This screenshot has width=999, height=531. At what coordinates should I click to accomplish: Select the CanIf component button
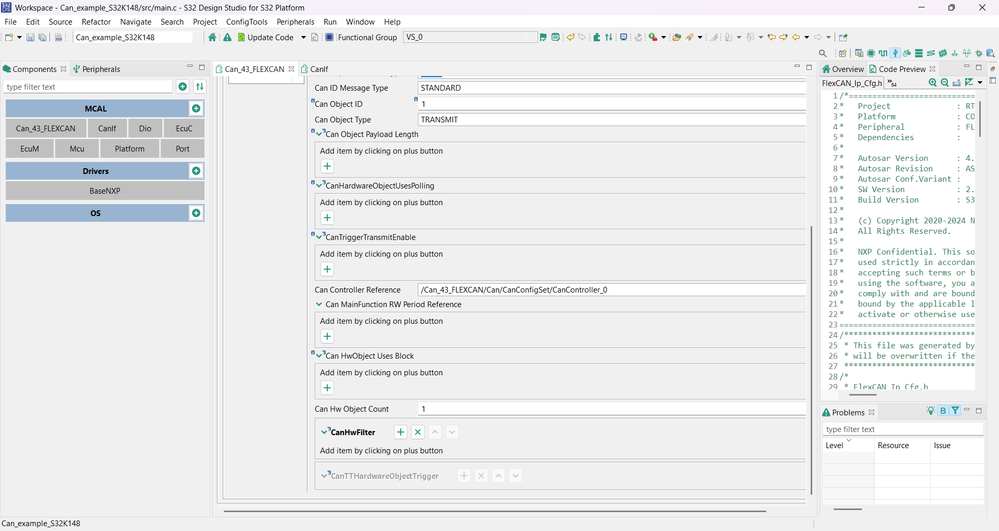tap(107, 128)
